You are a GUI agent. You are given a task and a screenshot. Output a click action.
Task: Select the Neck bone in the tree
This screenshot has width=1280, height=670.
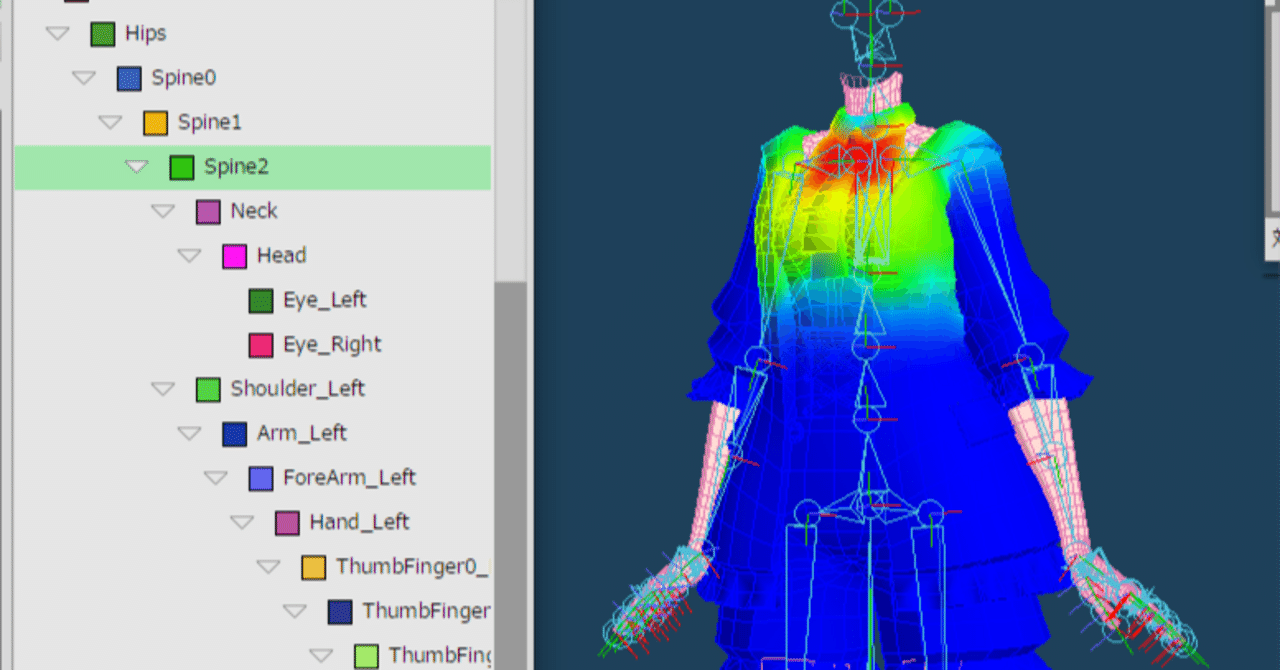(x=253, y=211)
